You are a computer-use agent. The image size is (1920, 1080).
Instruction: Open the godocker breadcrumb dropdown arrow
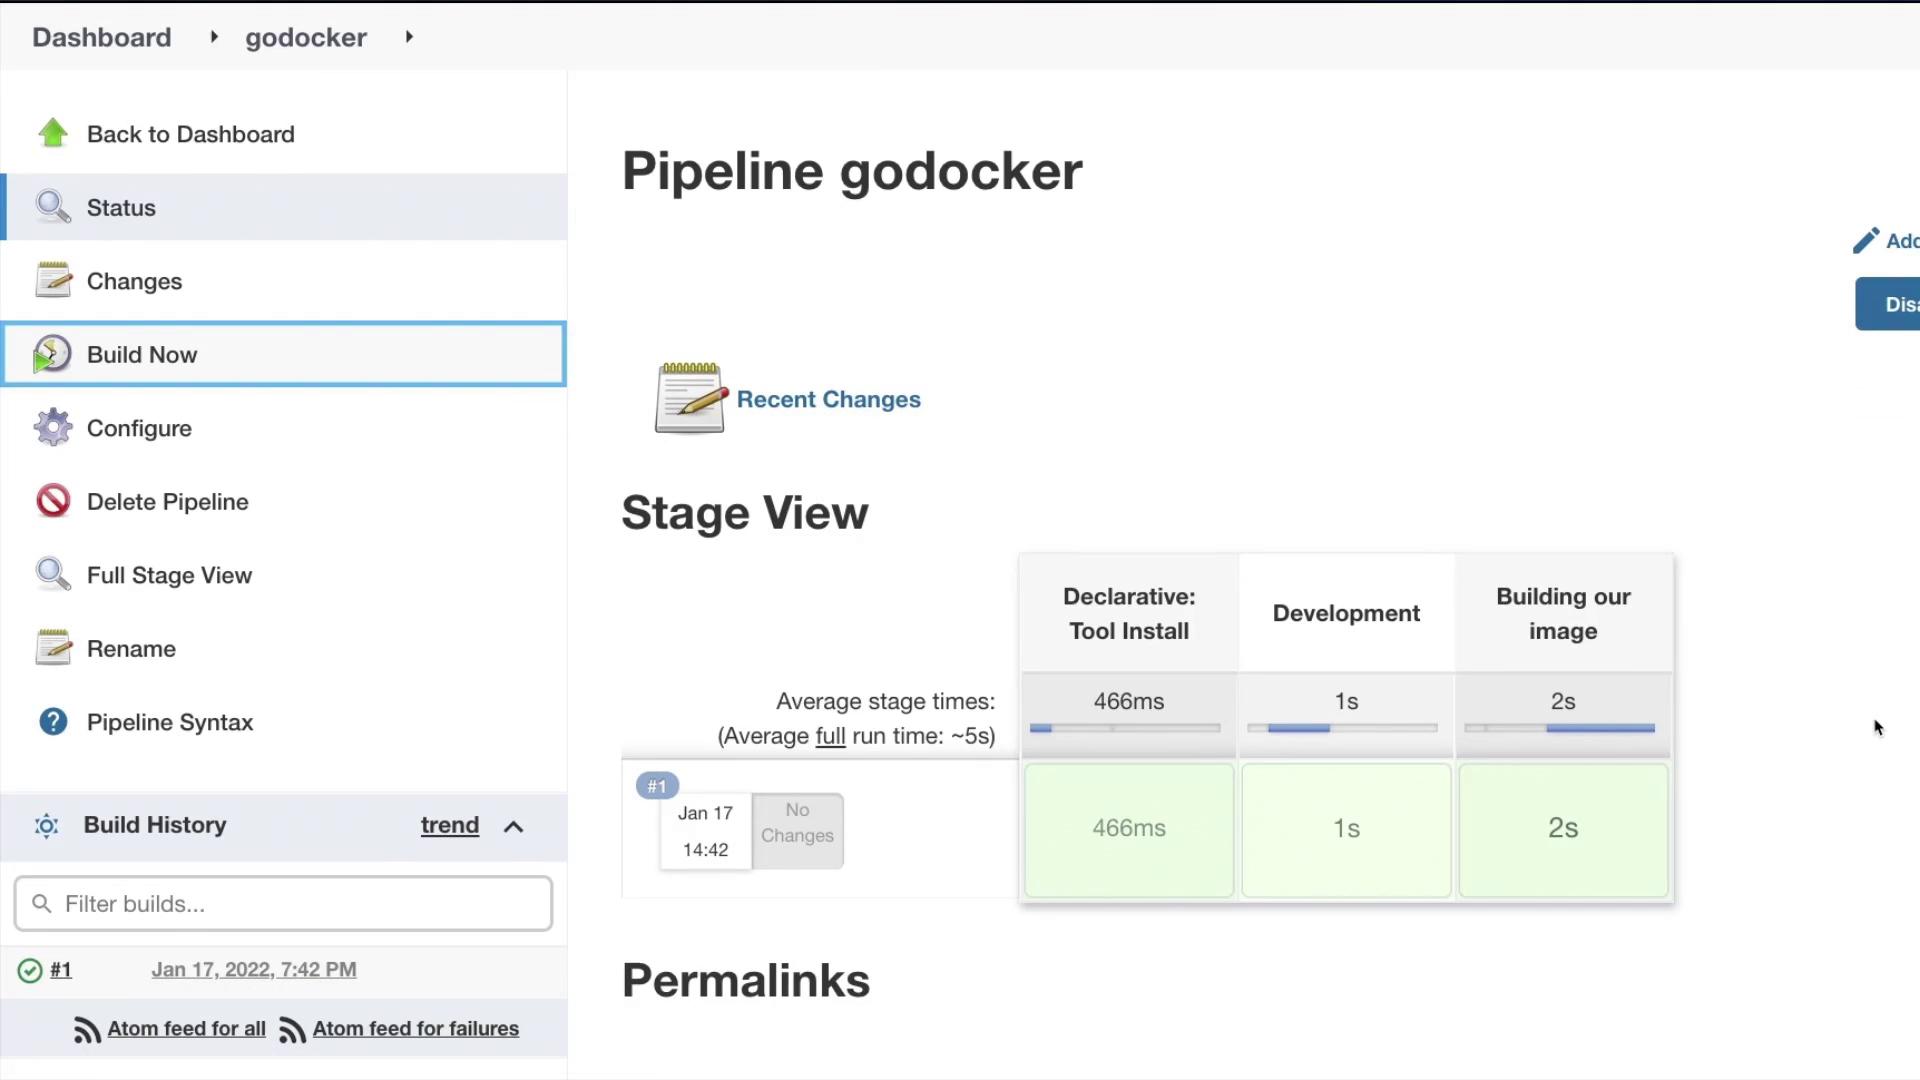pos(409,37)
